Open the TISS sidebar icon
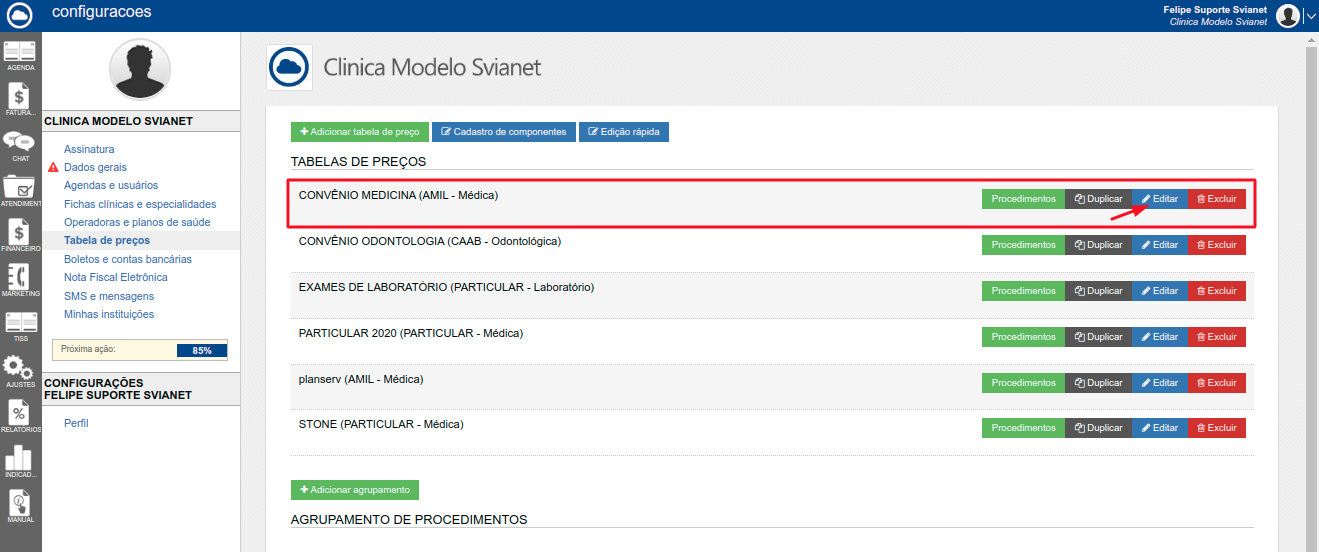 pyautogui.click(x=20, y=326)
